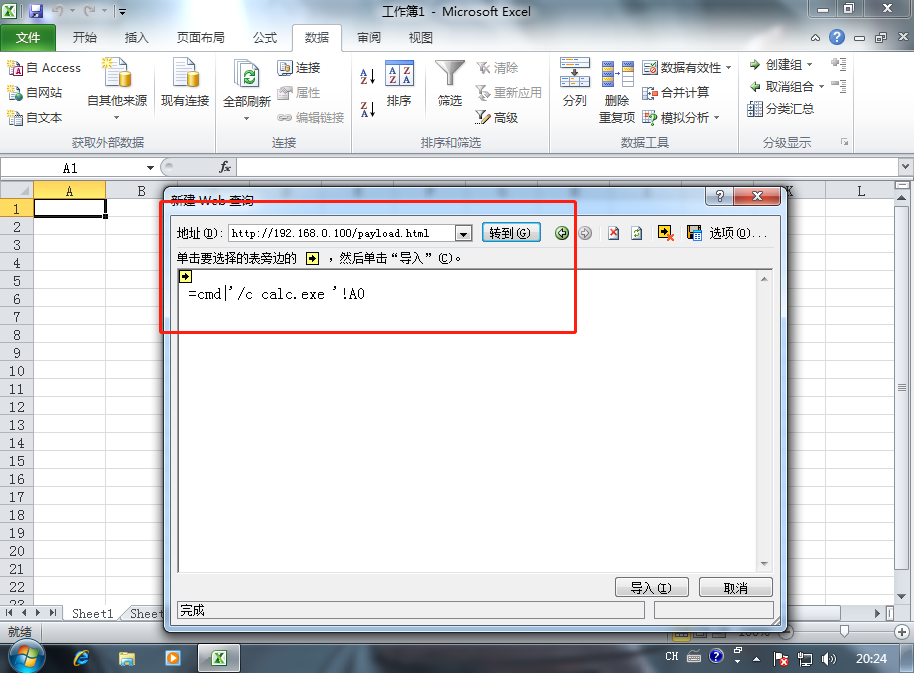
Task: Switch to the Formulas (公式) tab
Action: click(265, 38)
